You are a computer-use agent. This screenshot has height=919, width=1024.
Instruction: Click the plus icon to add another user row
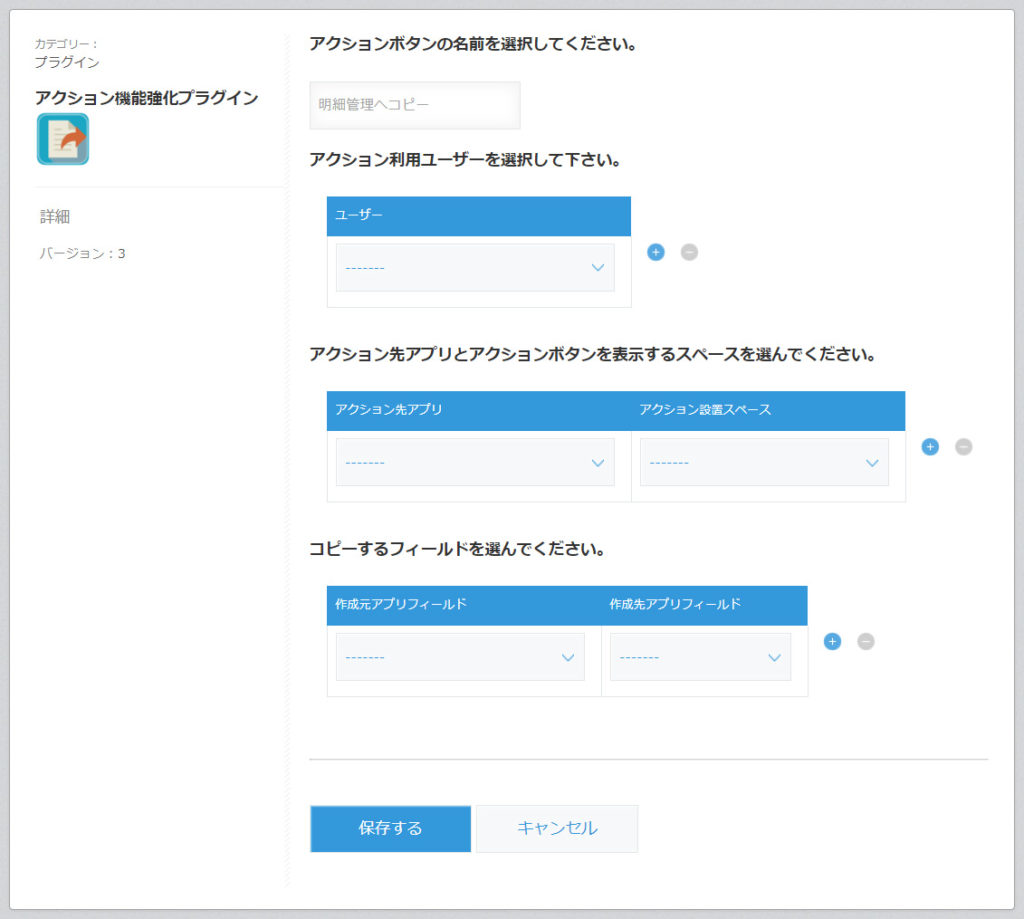pos(655,252)
